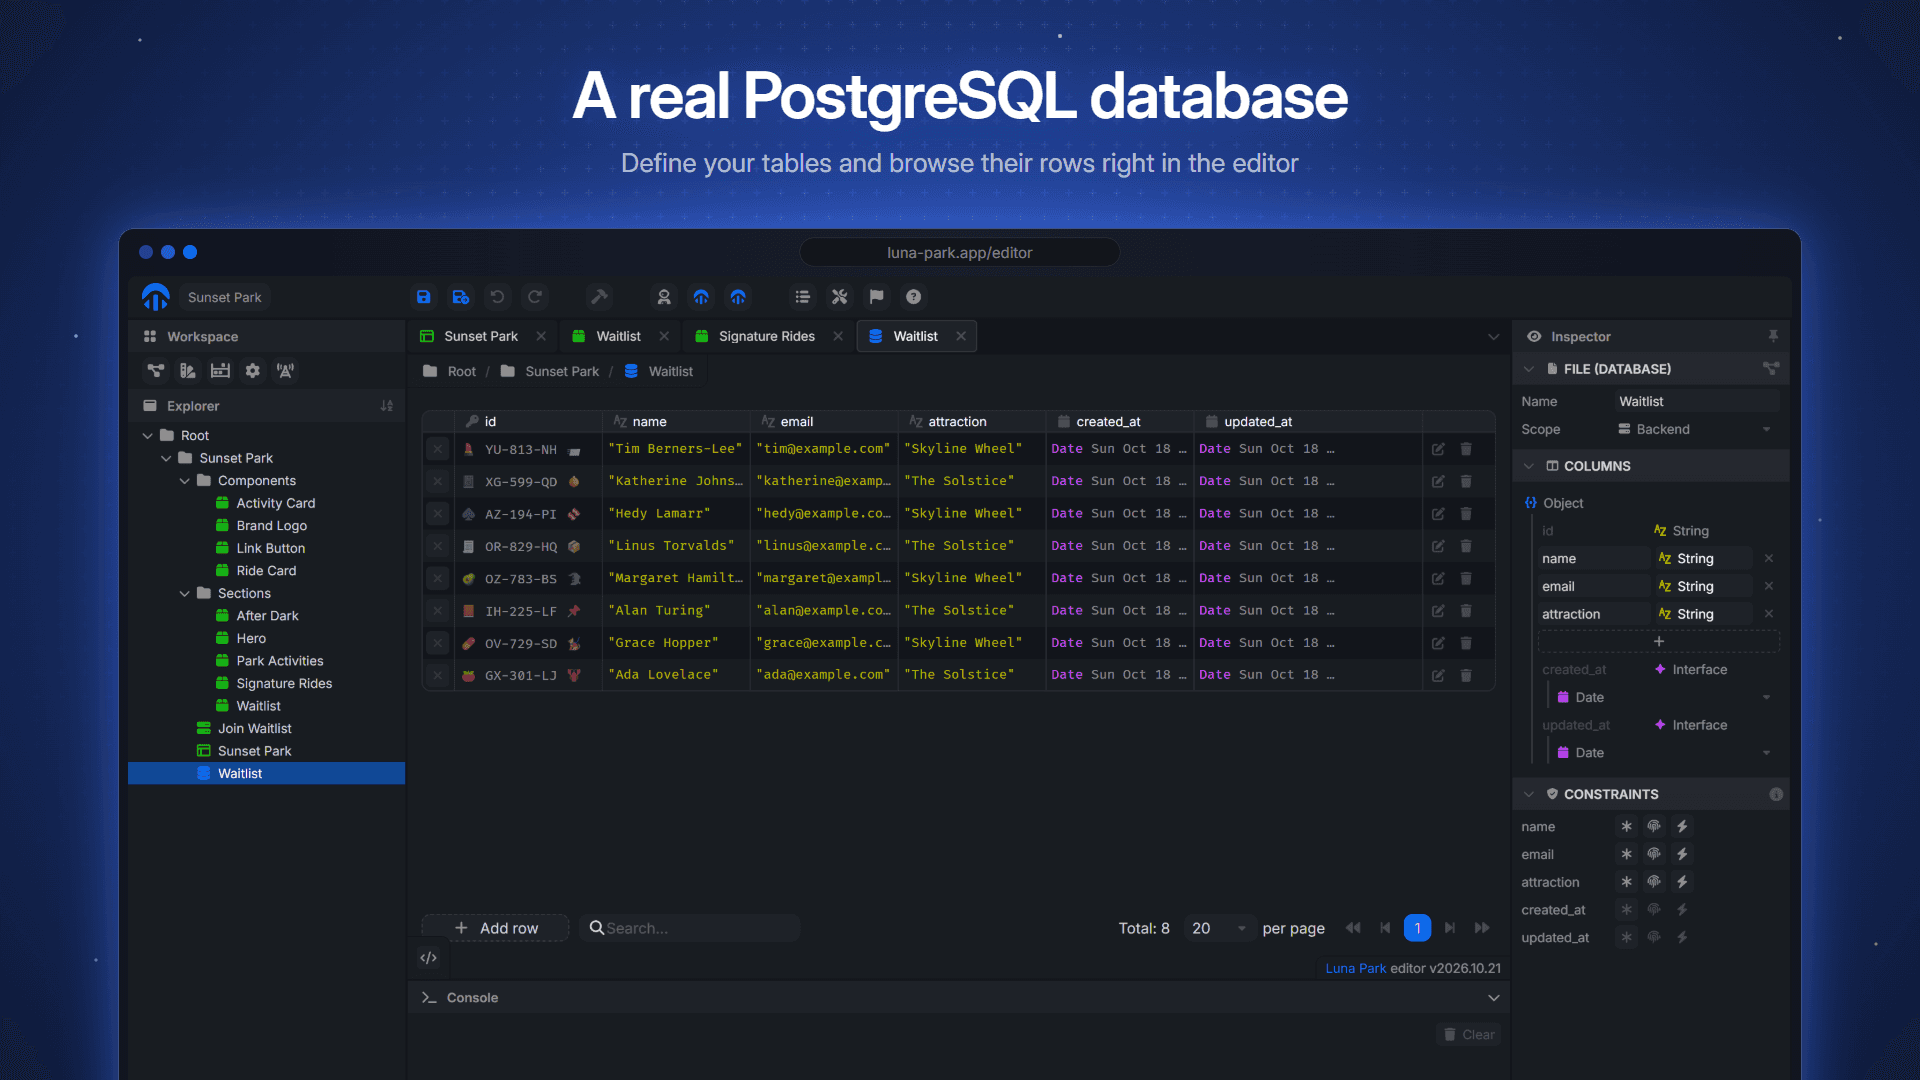1920x1080 pixels.
Task: Open the list view toolbar icon
Action: click(802, 297)
